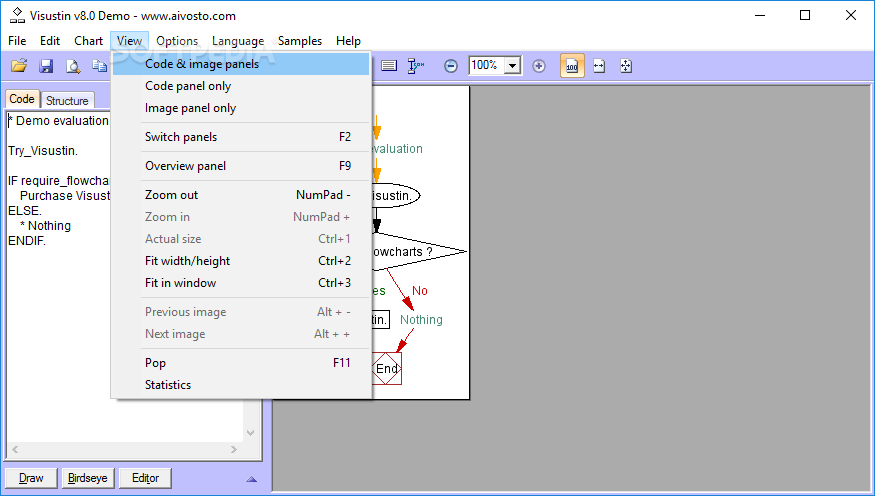Choose Overview panel F9 menu item
Screen dimensions: 875x496
241,166
